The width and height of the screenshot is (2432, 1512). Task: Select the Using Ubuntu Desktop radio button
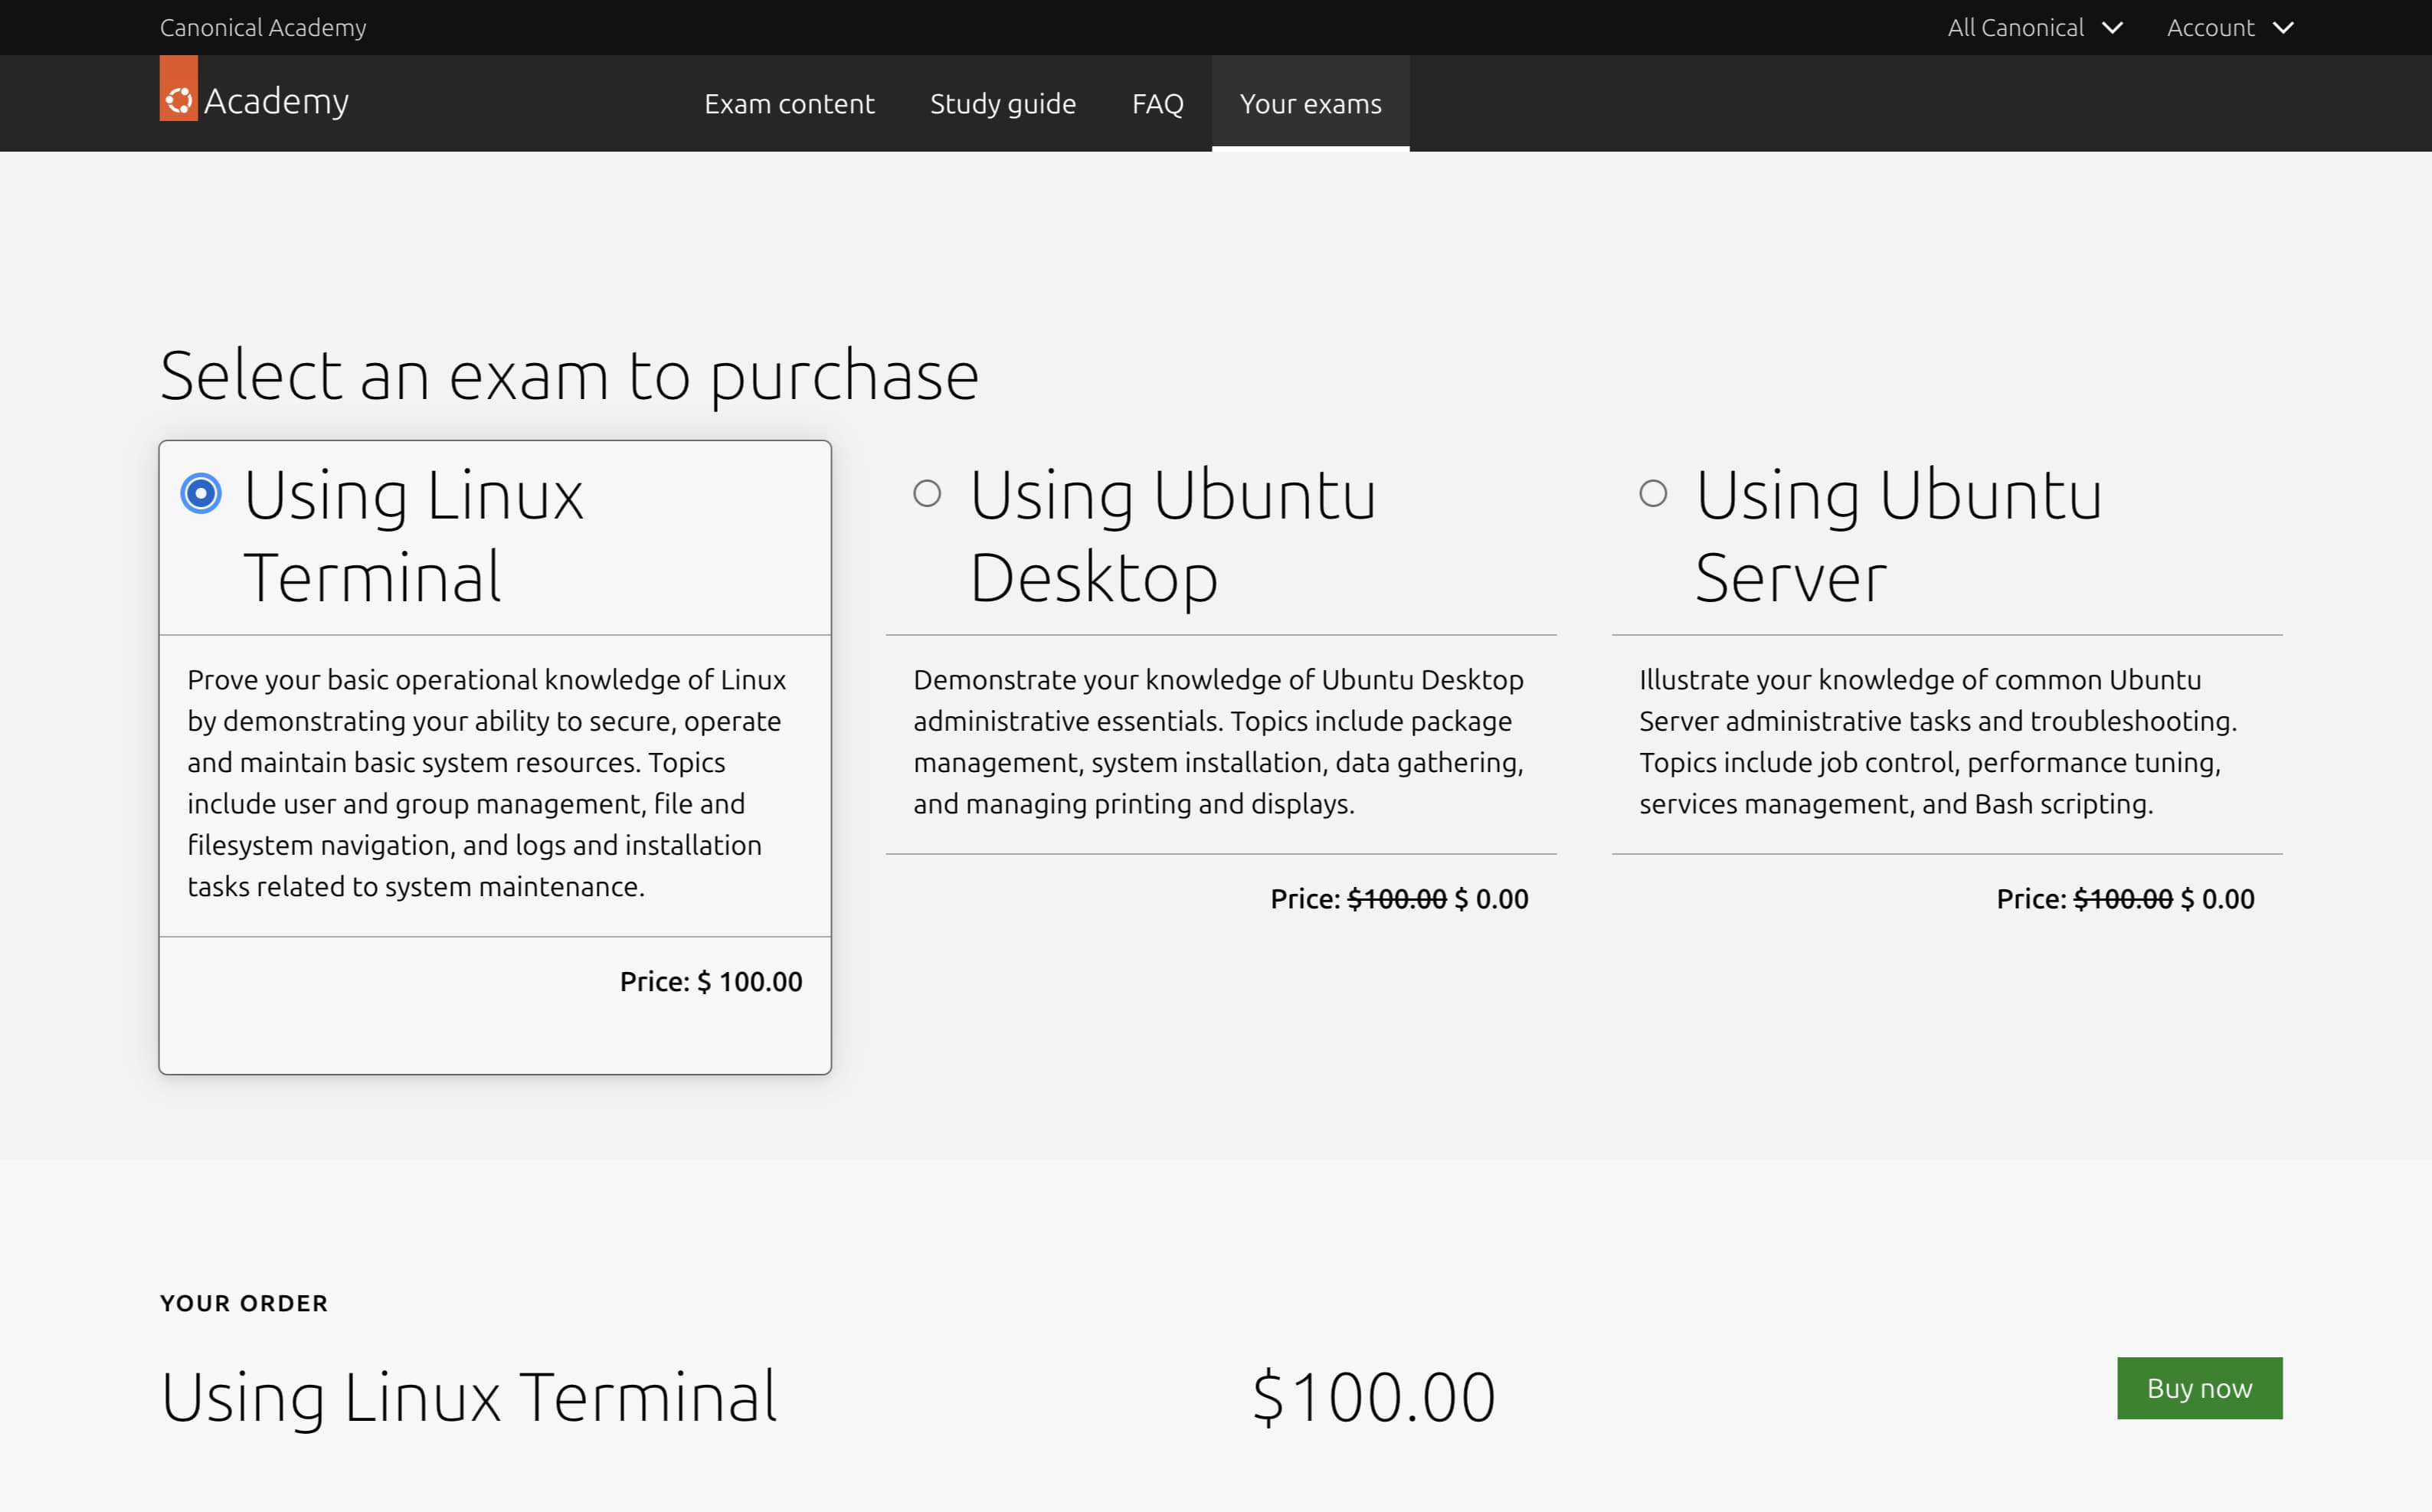pyautogui.click(x=927, y=493)
